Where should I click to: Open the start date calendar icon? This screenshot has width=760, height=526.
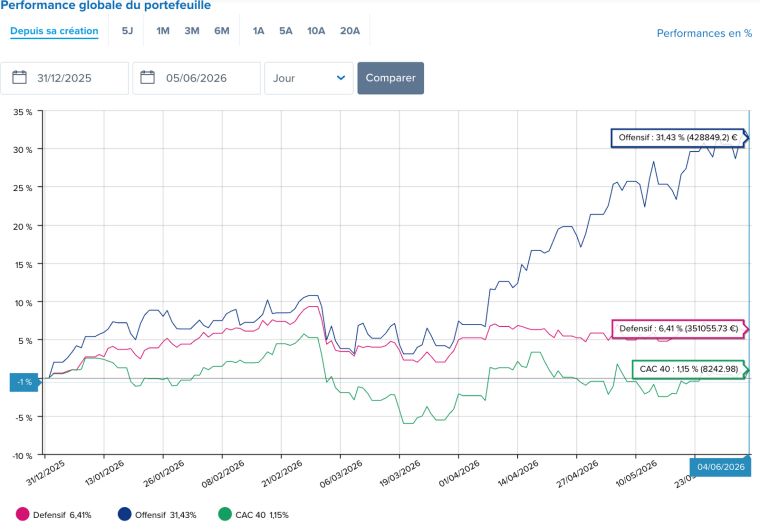coord(19,78)
